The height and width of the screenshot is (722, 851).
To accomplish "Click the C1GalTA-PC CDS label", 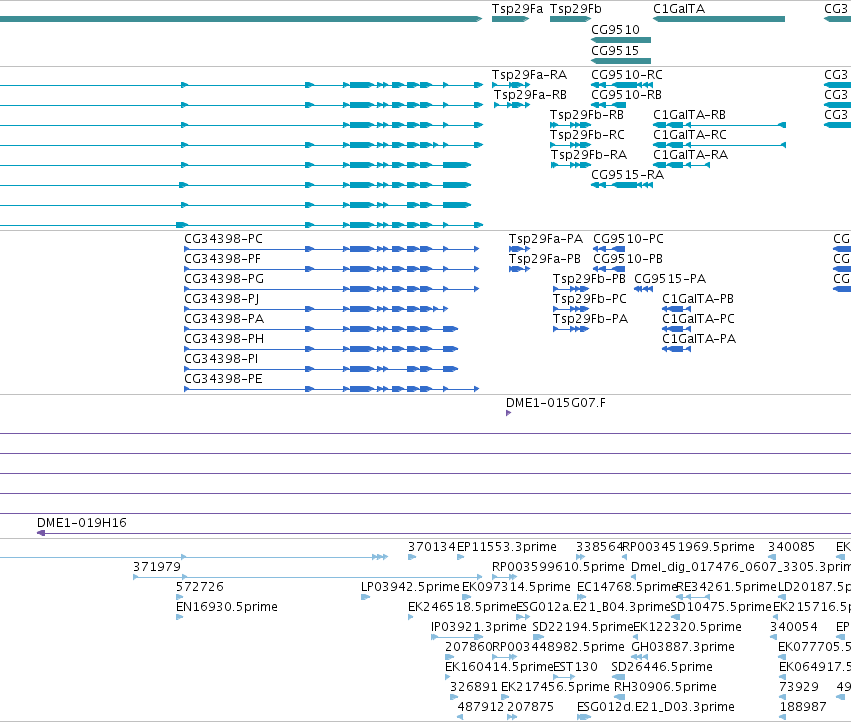I will coord(698,319).
